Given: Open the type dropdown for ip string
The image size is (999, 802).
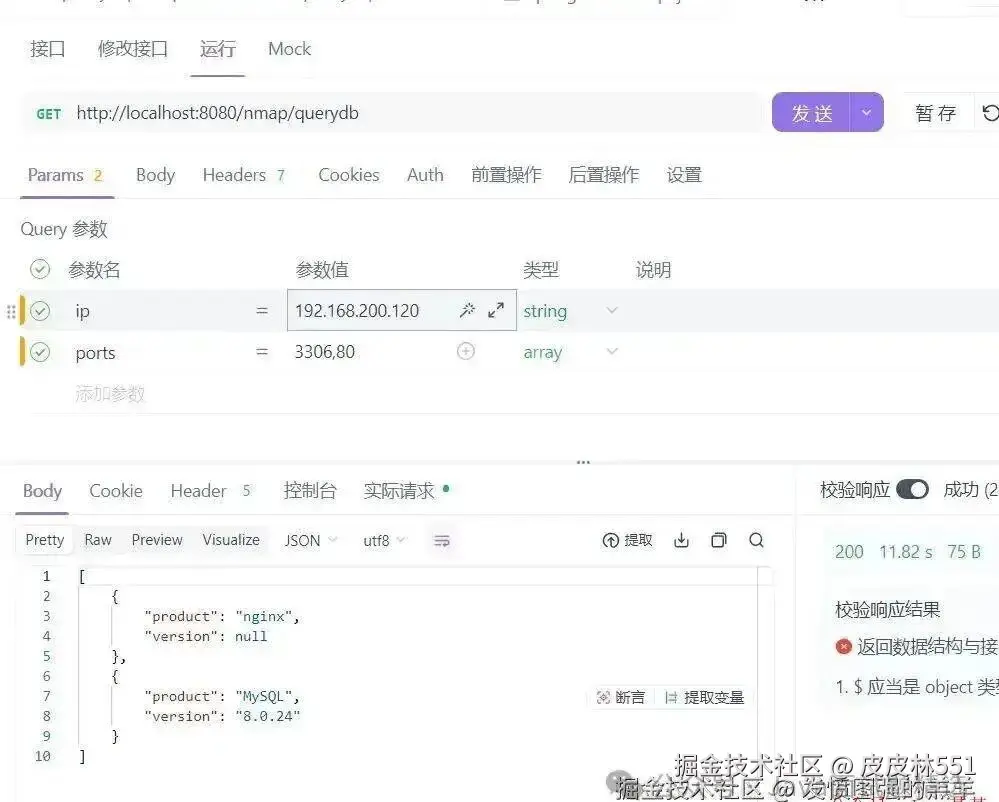Looking at the screenshot, I should (x=612, y=310).
